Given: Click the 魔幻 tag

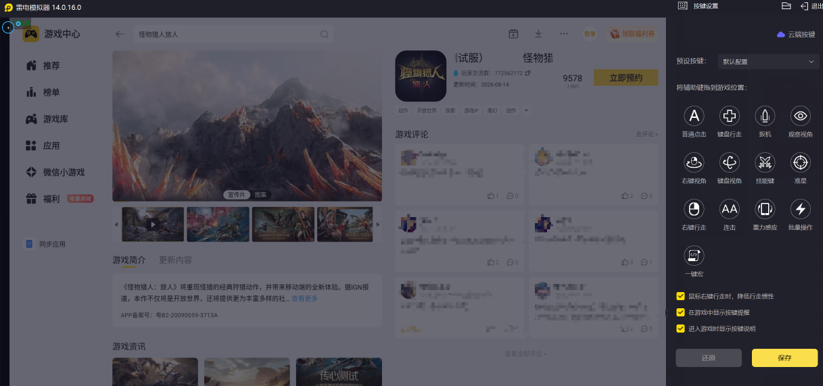Looking at the screenshot, I should point(492,111).
